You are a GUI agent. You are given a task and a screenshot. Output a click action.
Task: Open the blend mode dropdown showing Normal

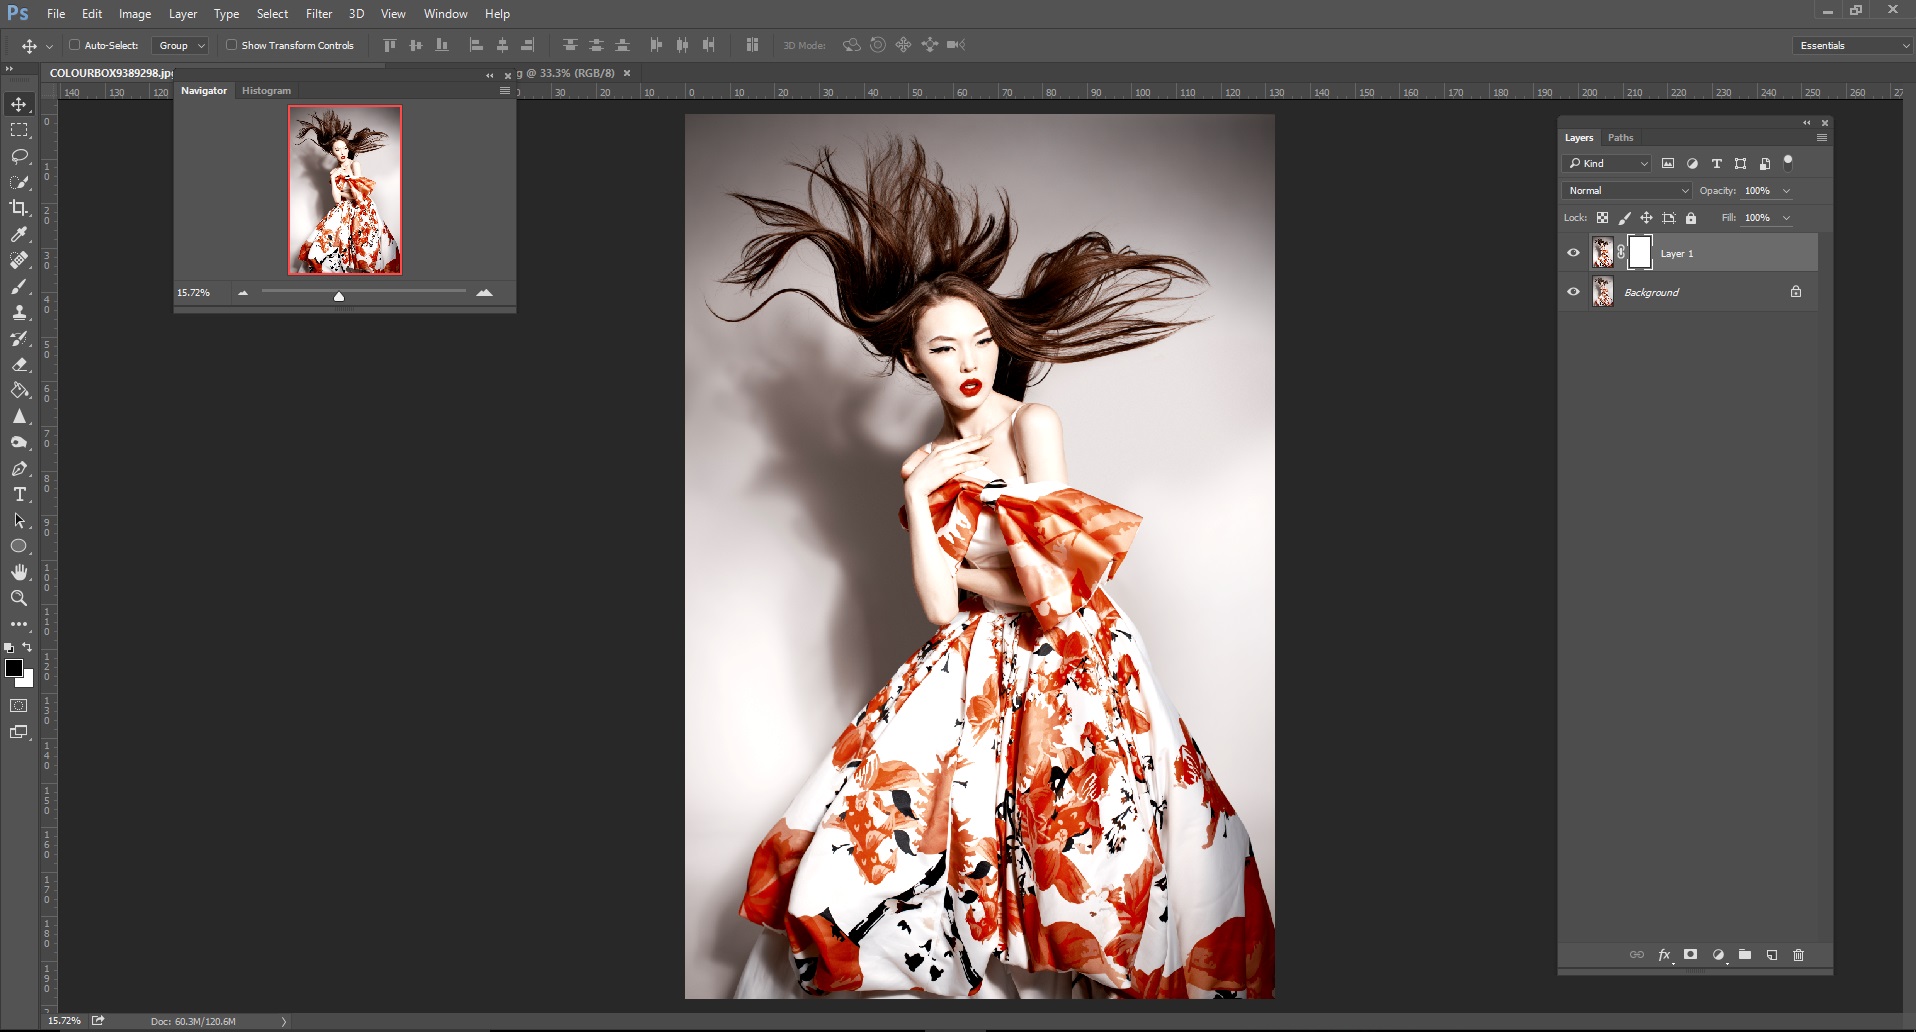[1626, 190]
